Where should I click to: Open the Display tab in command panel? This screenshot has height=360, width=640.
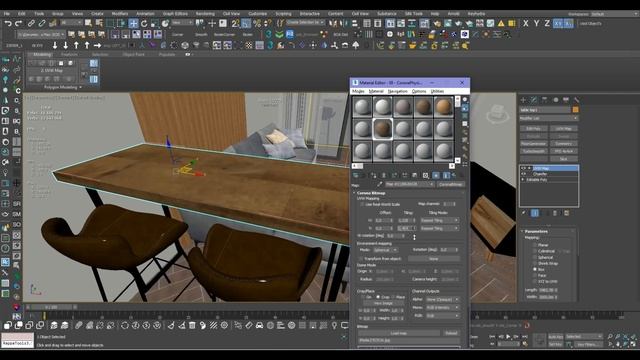(x=566, y=100)
